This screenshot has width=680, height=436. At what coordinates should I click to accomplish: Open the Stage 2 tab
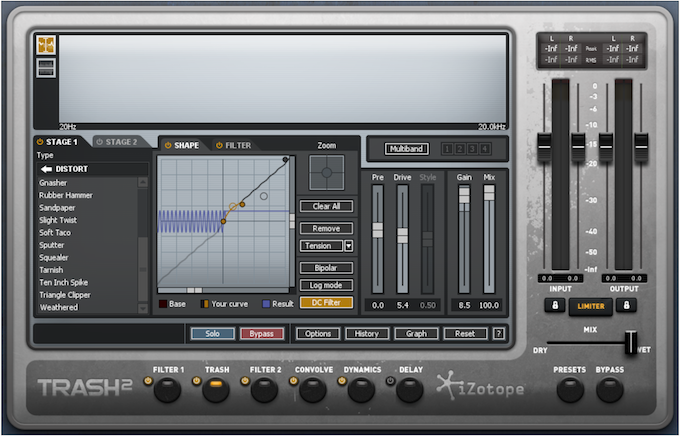tap(121, 142)
